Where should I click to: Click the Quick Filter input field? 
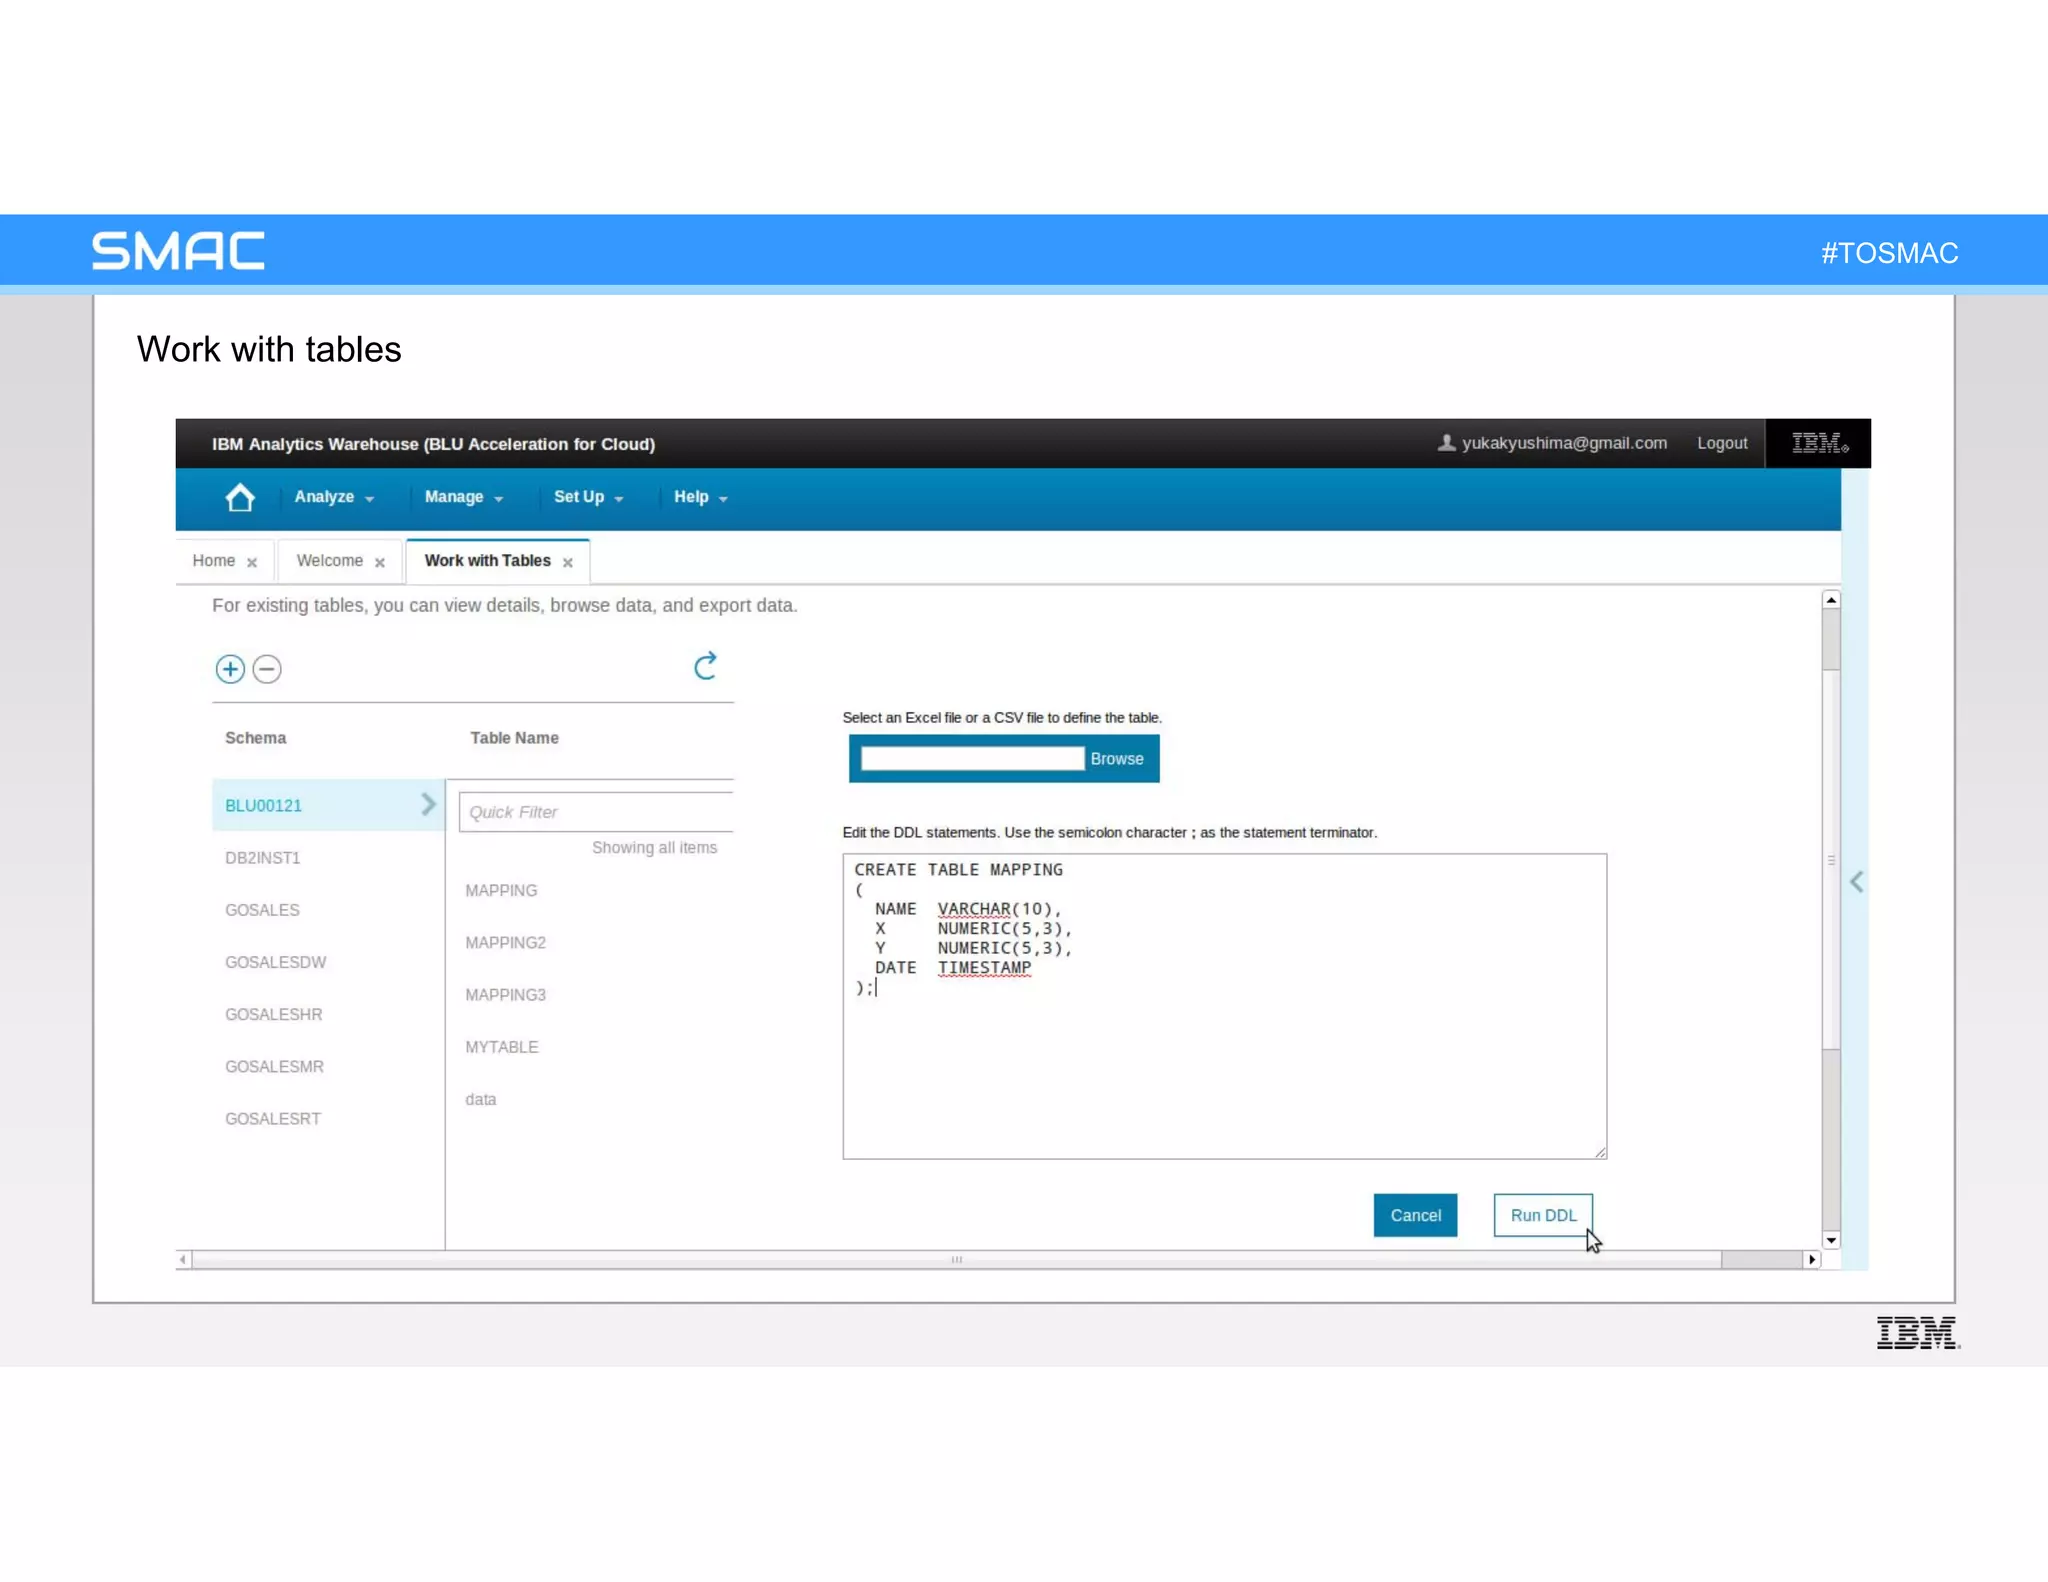595,812
